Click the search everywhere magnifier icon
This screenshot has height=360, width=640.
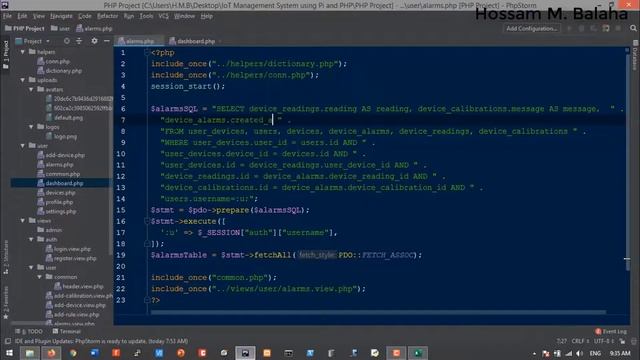[x=633, y=28]
